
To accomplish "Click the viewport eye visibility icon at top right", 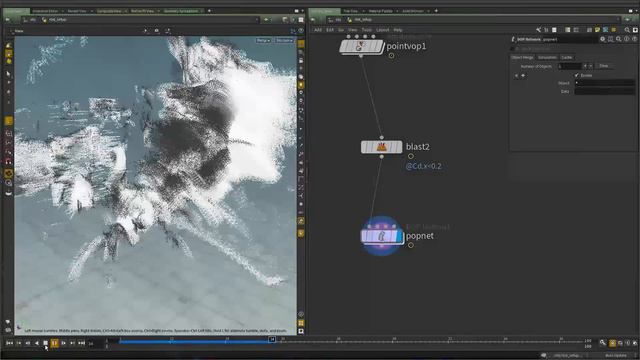I will pyautogui.click(x=301, y=31).
